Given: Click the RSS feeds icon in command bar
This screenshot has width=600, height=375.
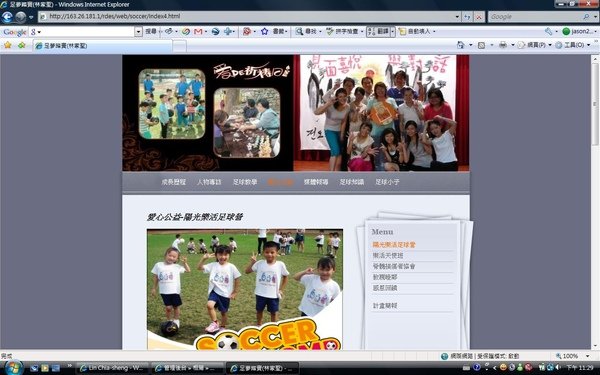Looking at the screenshot, I should [x=481, y=45].
